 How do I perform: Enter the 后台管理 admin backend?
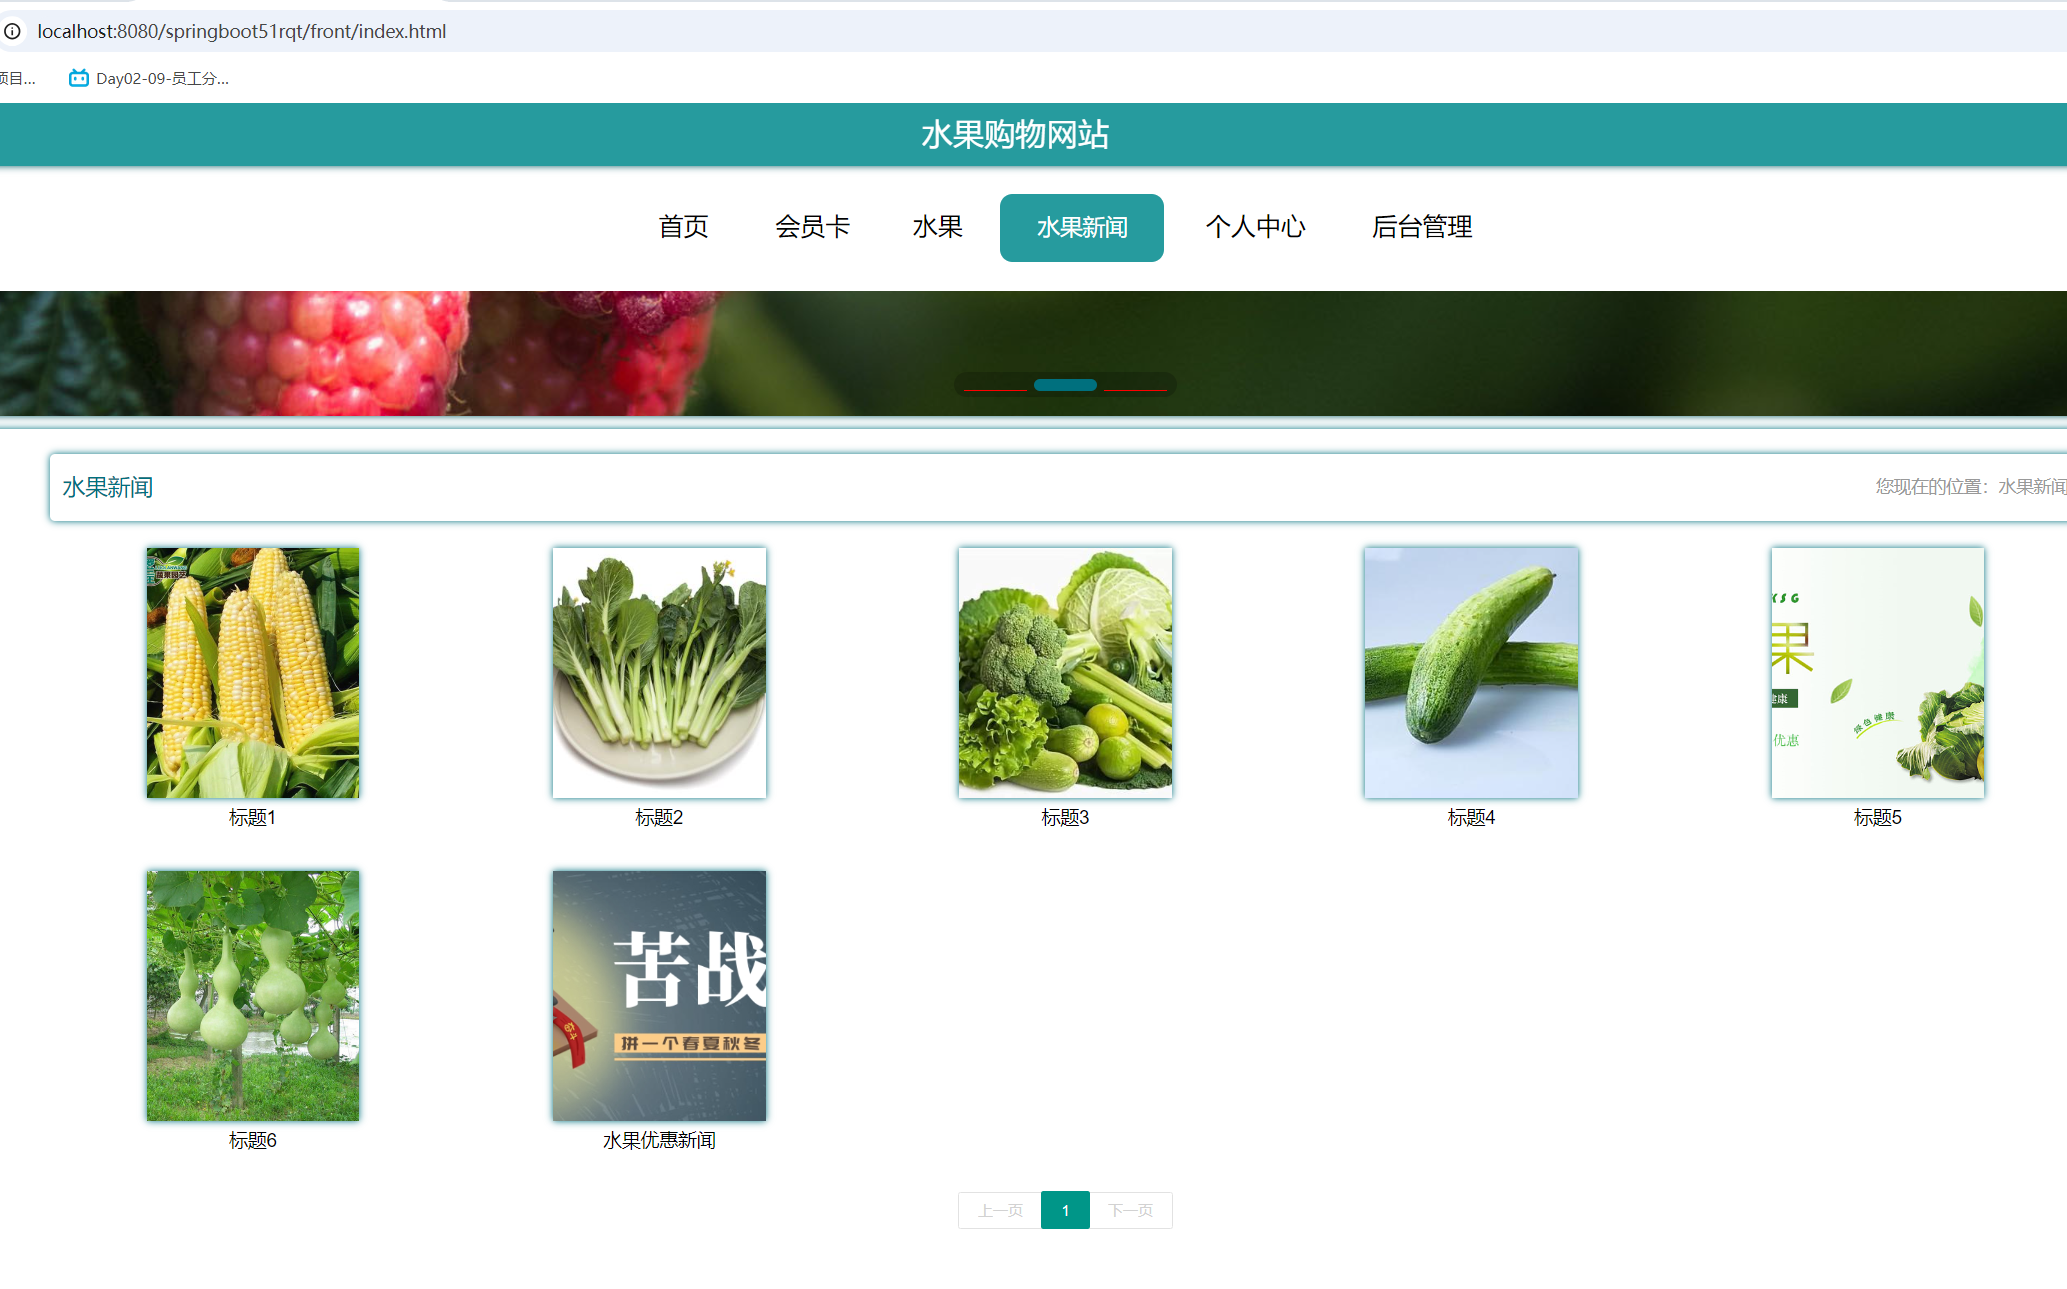pyautogui.click(x=1422, y=227)
